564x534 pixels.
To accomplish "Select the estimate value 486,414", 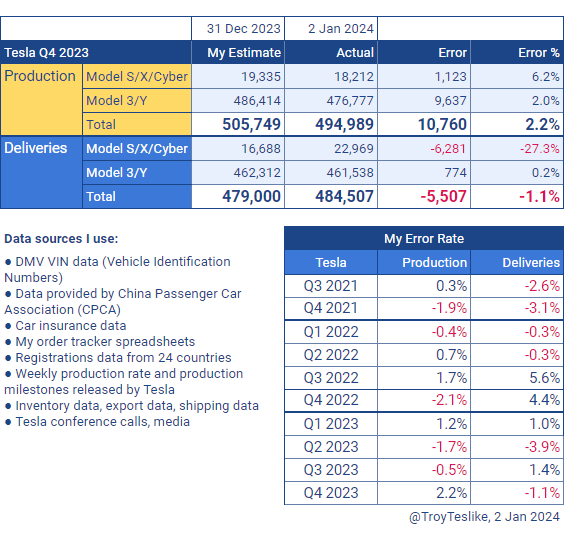I will click(x=238, y=101).
